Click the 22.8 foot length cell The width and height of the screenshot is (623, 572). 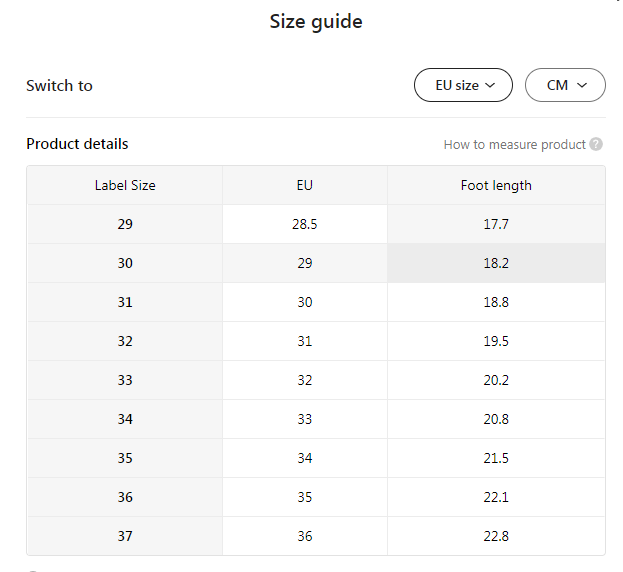(496, 536)
